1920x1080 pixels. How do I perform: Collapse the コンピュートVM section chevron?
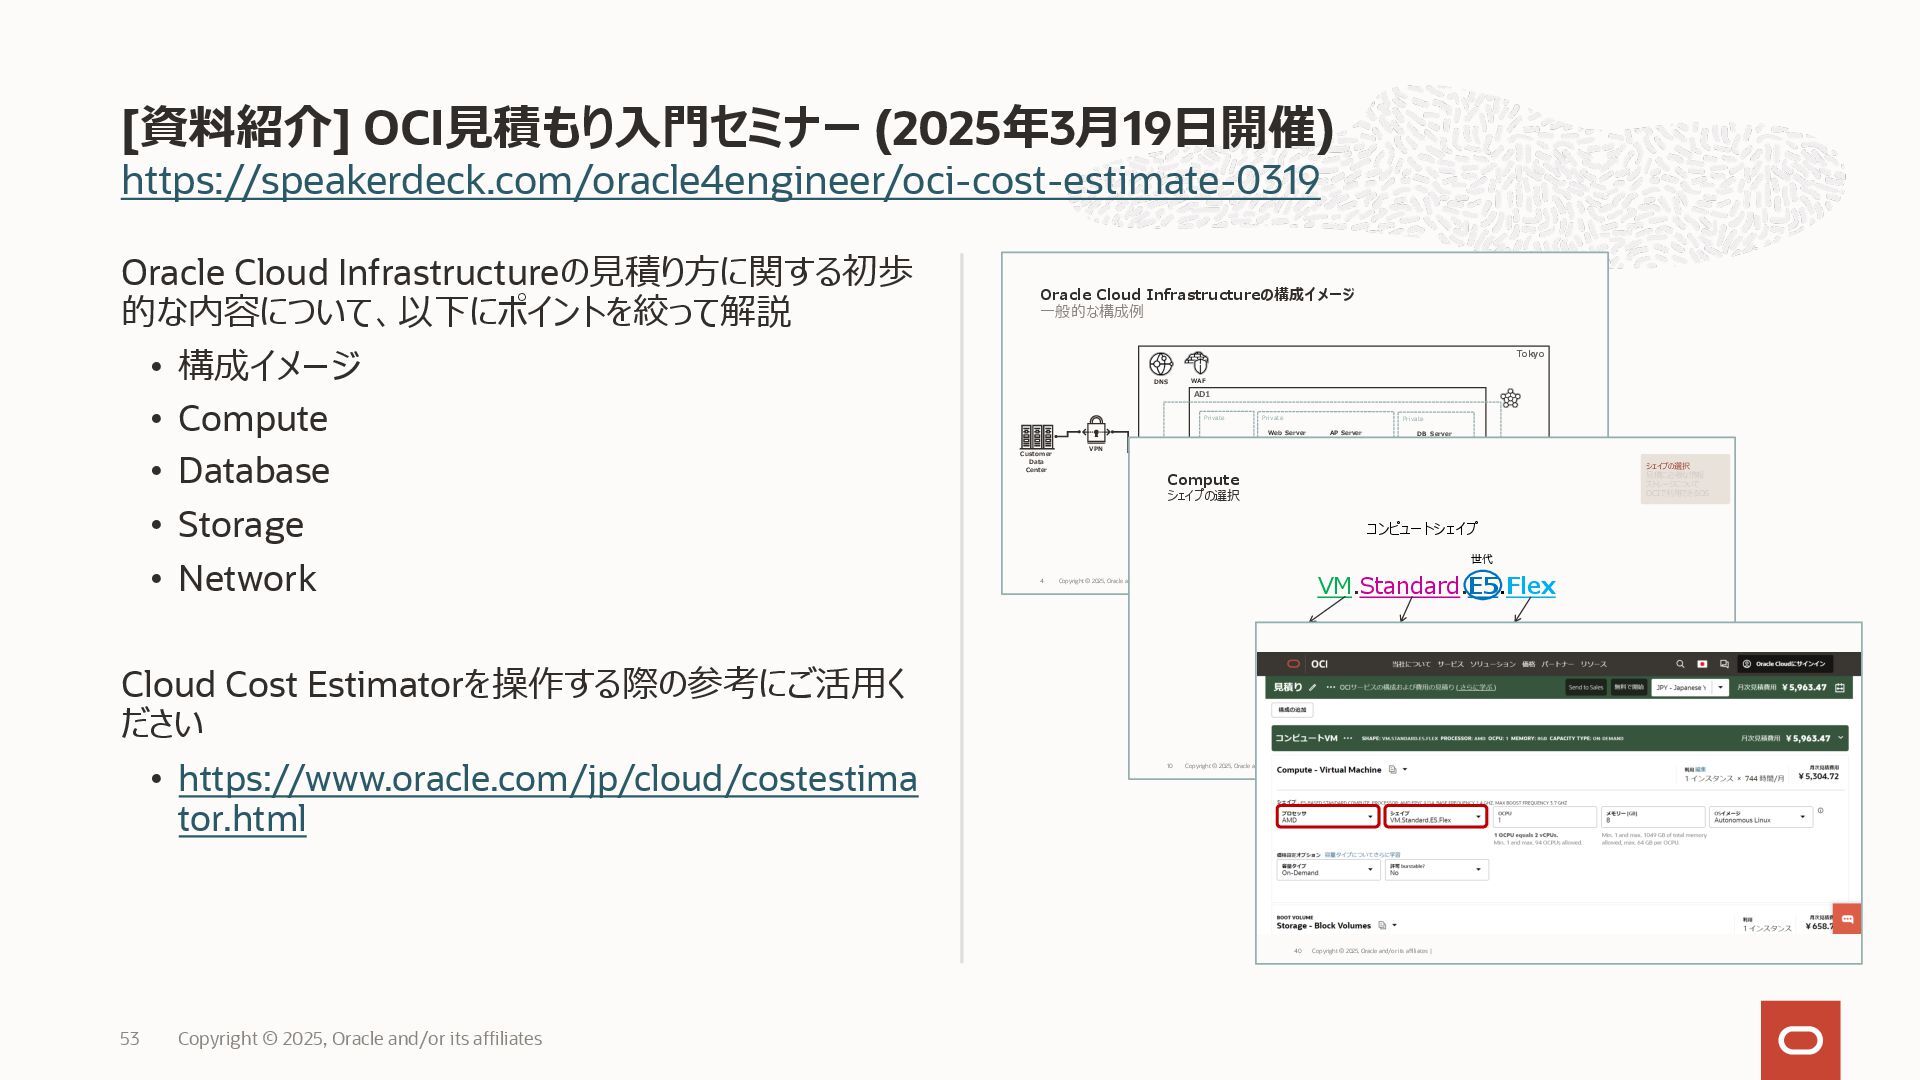click(1840, 738)
